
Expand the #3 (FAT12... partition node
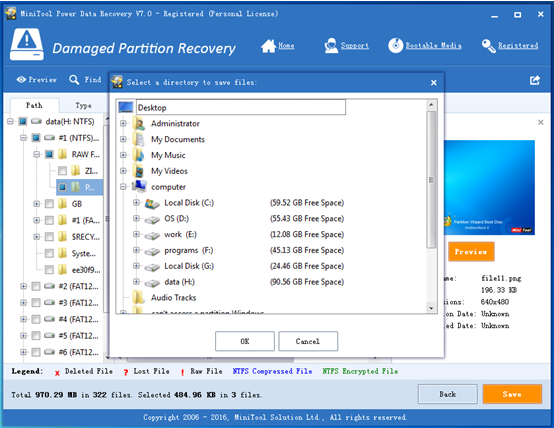pyautogui.click(x=23, y=303)
